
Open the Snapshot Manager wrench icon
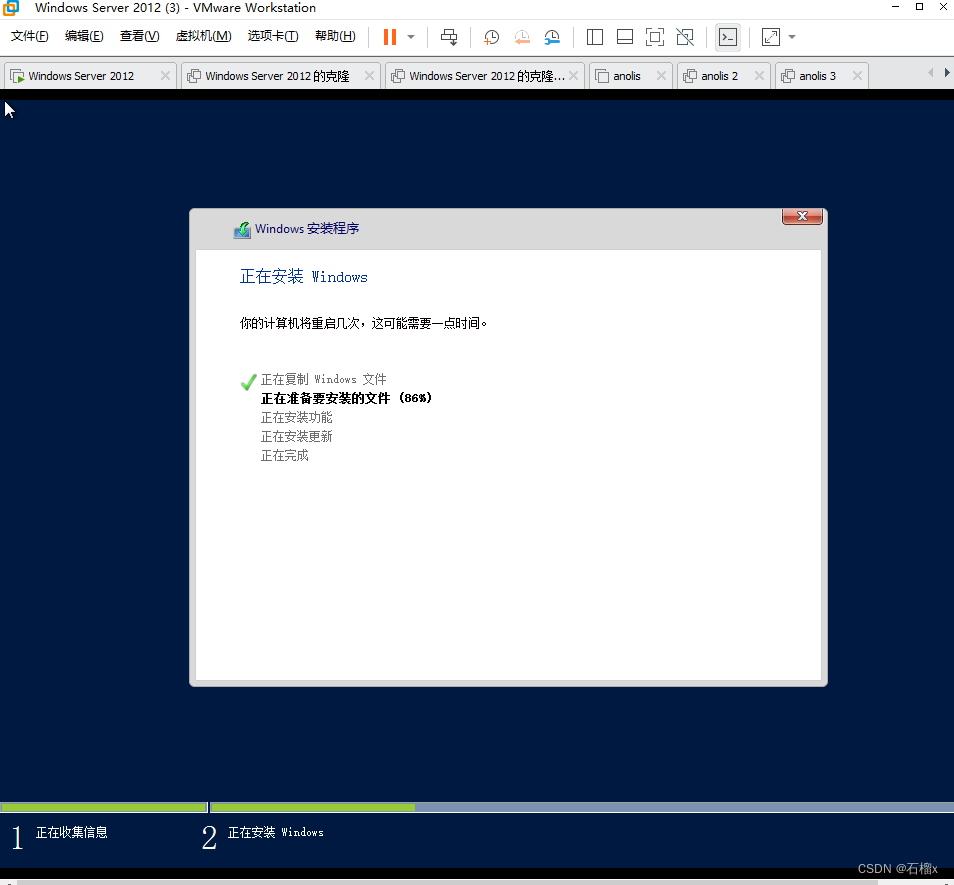click(552, 37)
